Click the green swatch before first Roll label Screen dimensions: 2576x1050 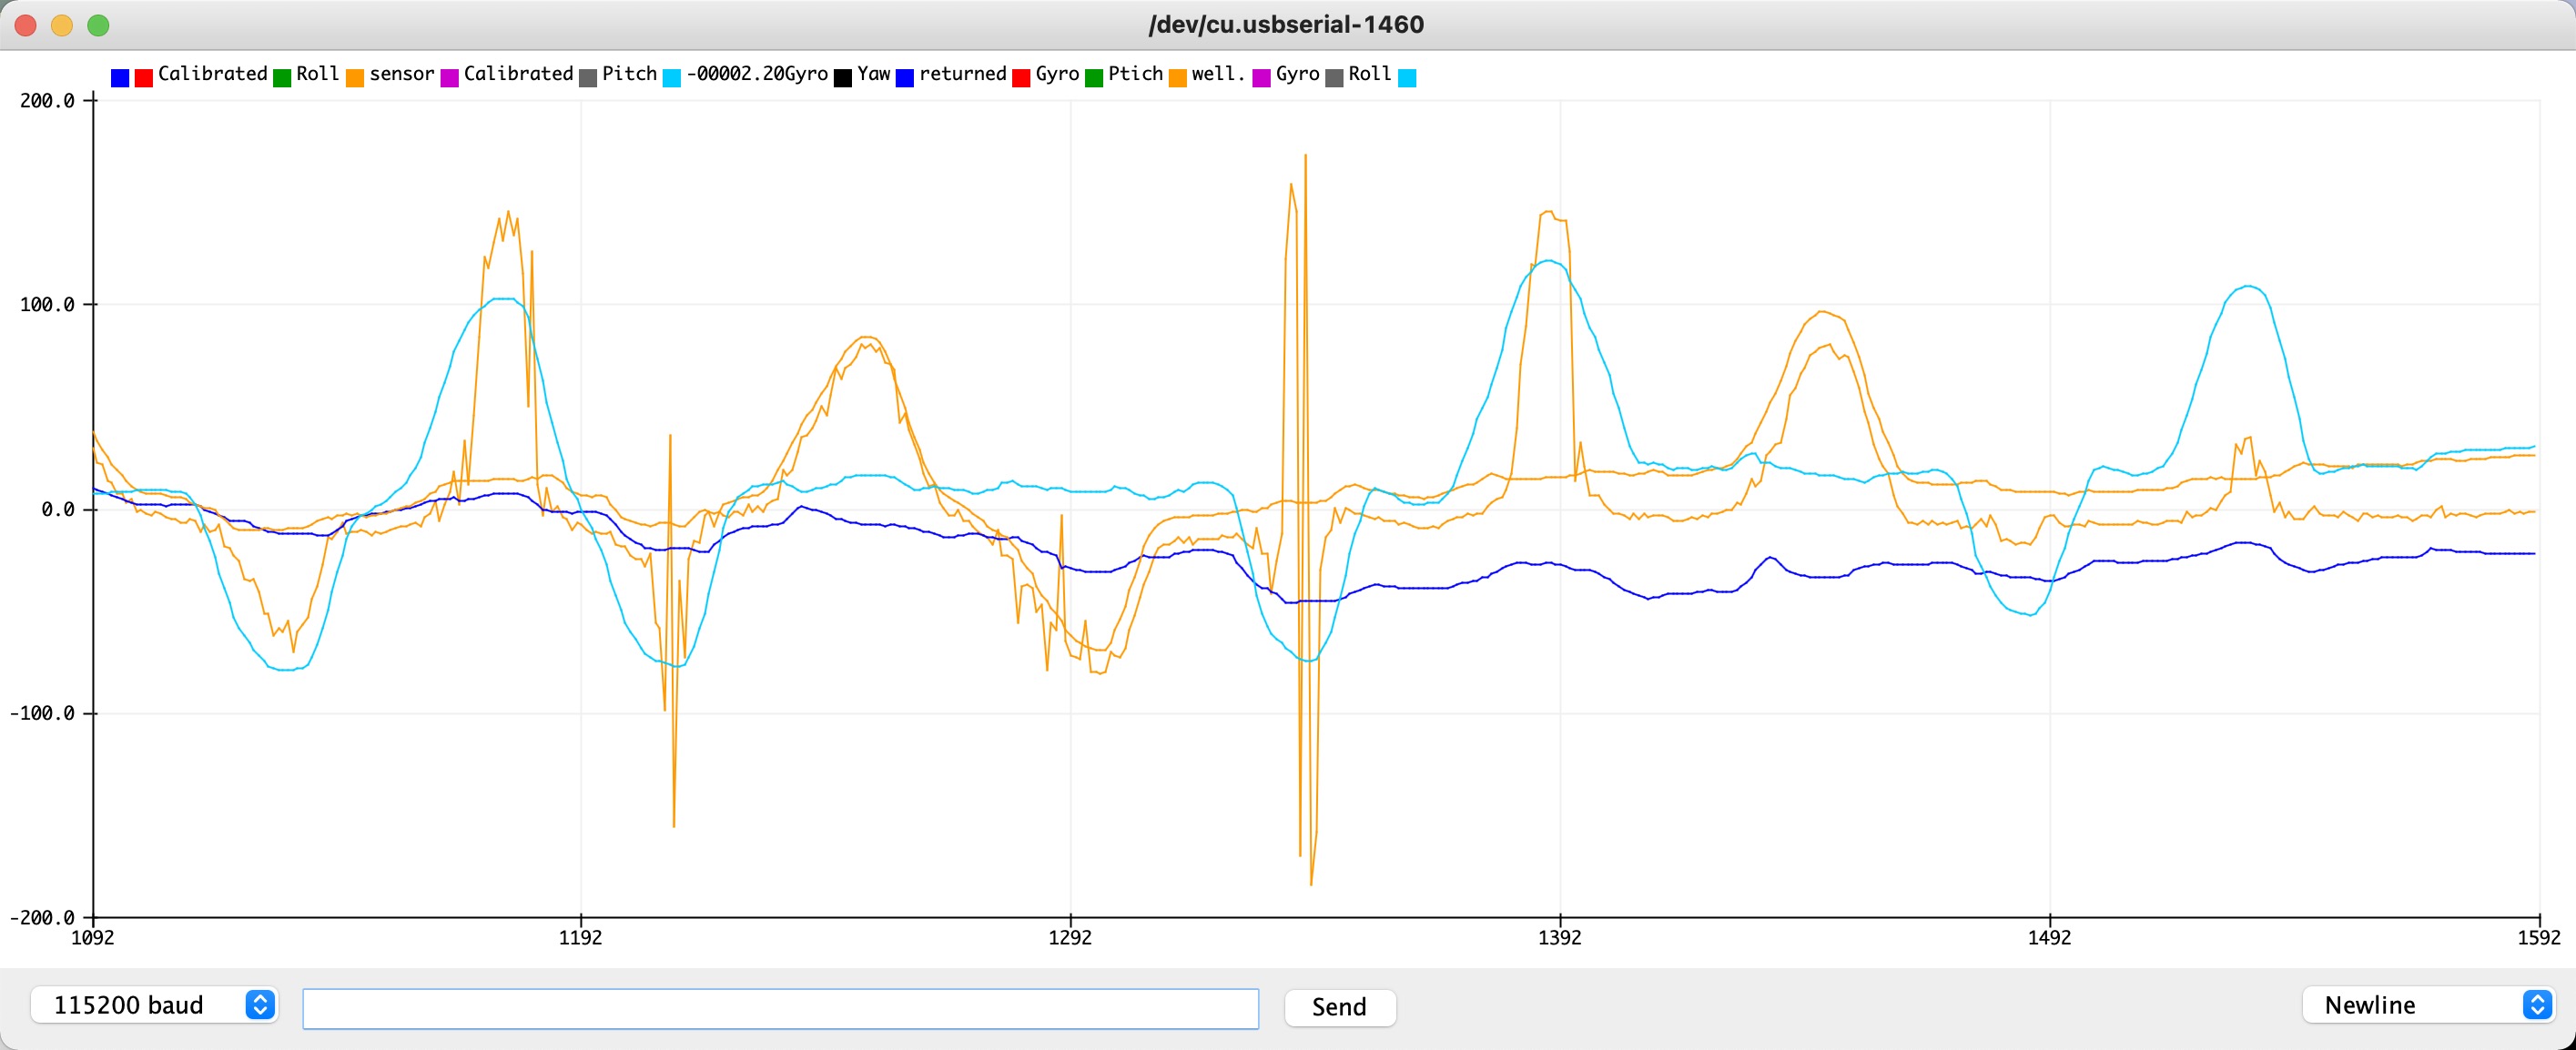click(282, 78)
